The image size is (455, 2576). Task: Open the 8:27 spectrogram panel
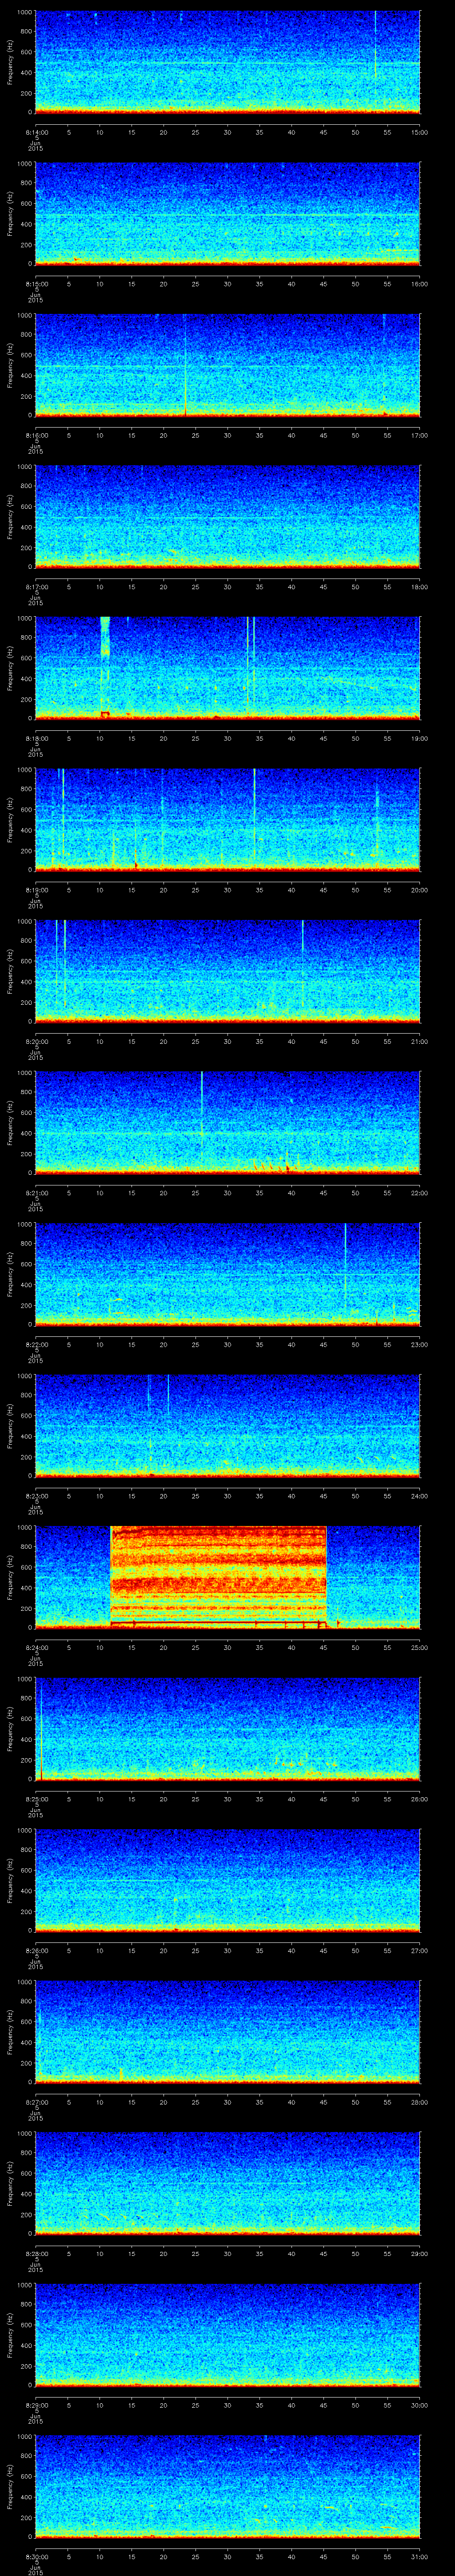click(x=227, y=2030)
